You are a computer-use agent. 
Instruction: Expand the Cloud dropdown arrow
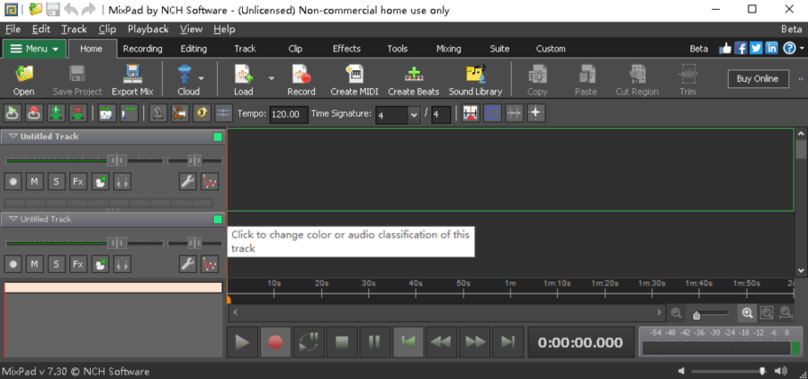click(201, 78)
